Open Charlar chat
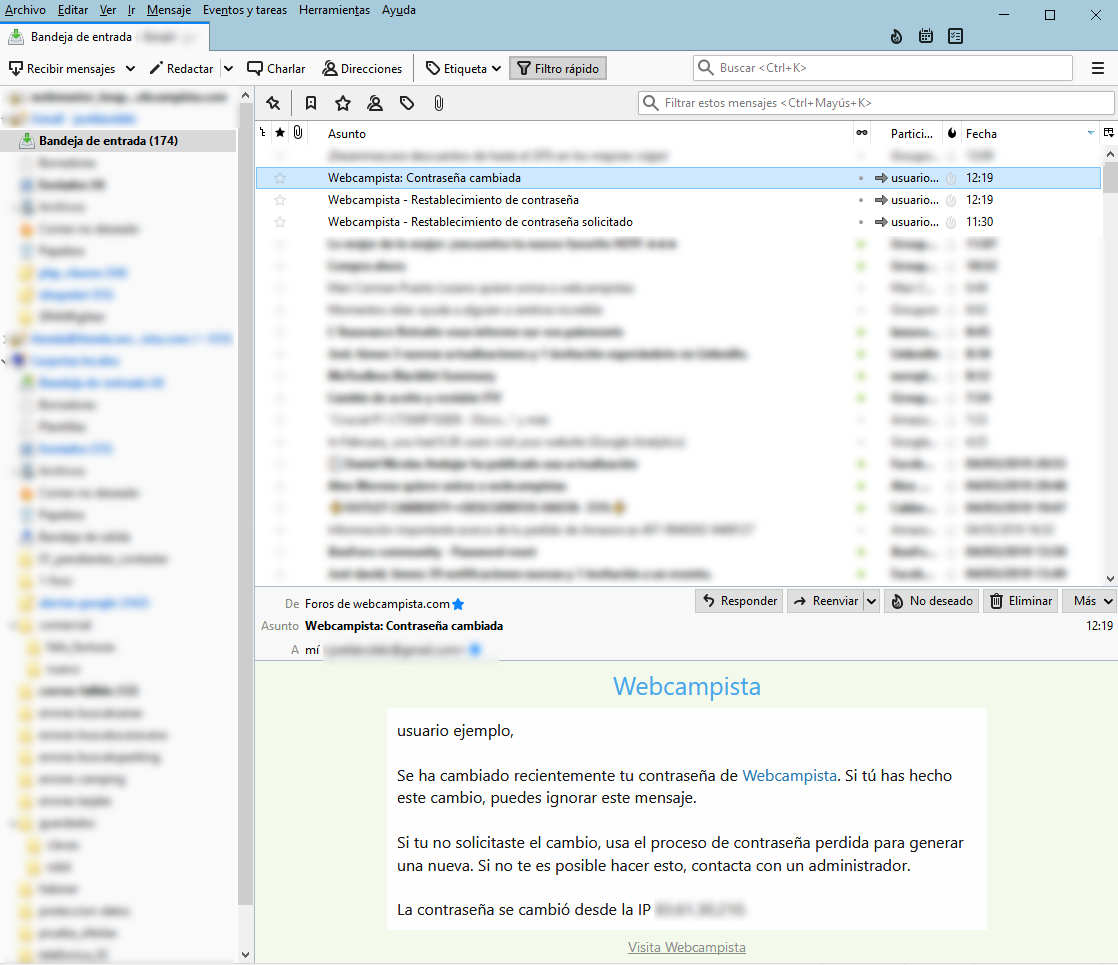Viewport: 1118px width, 965px height. 276,68
